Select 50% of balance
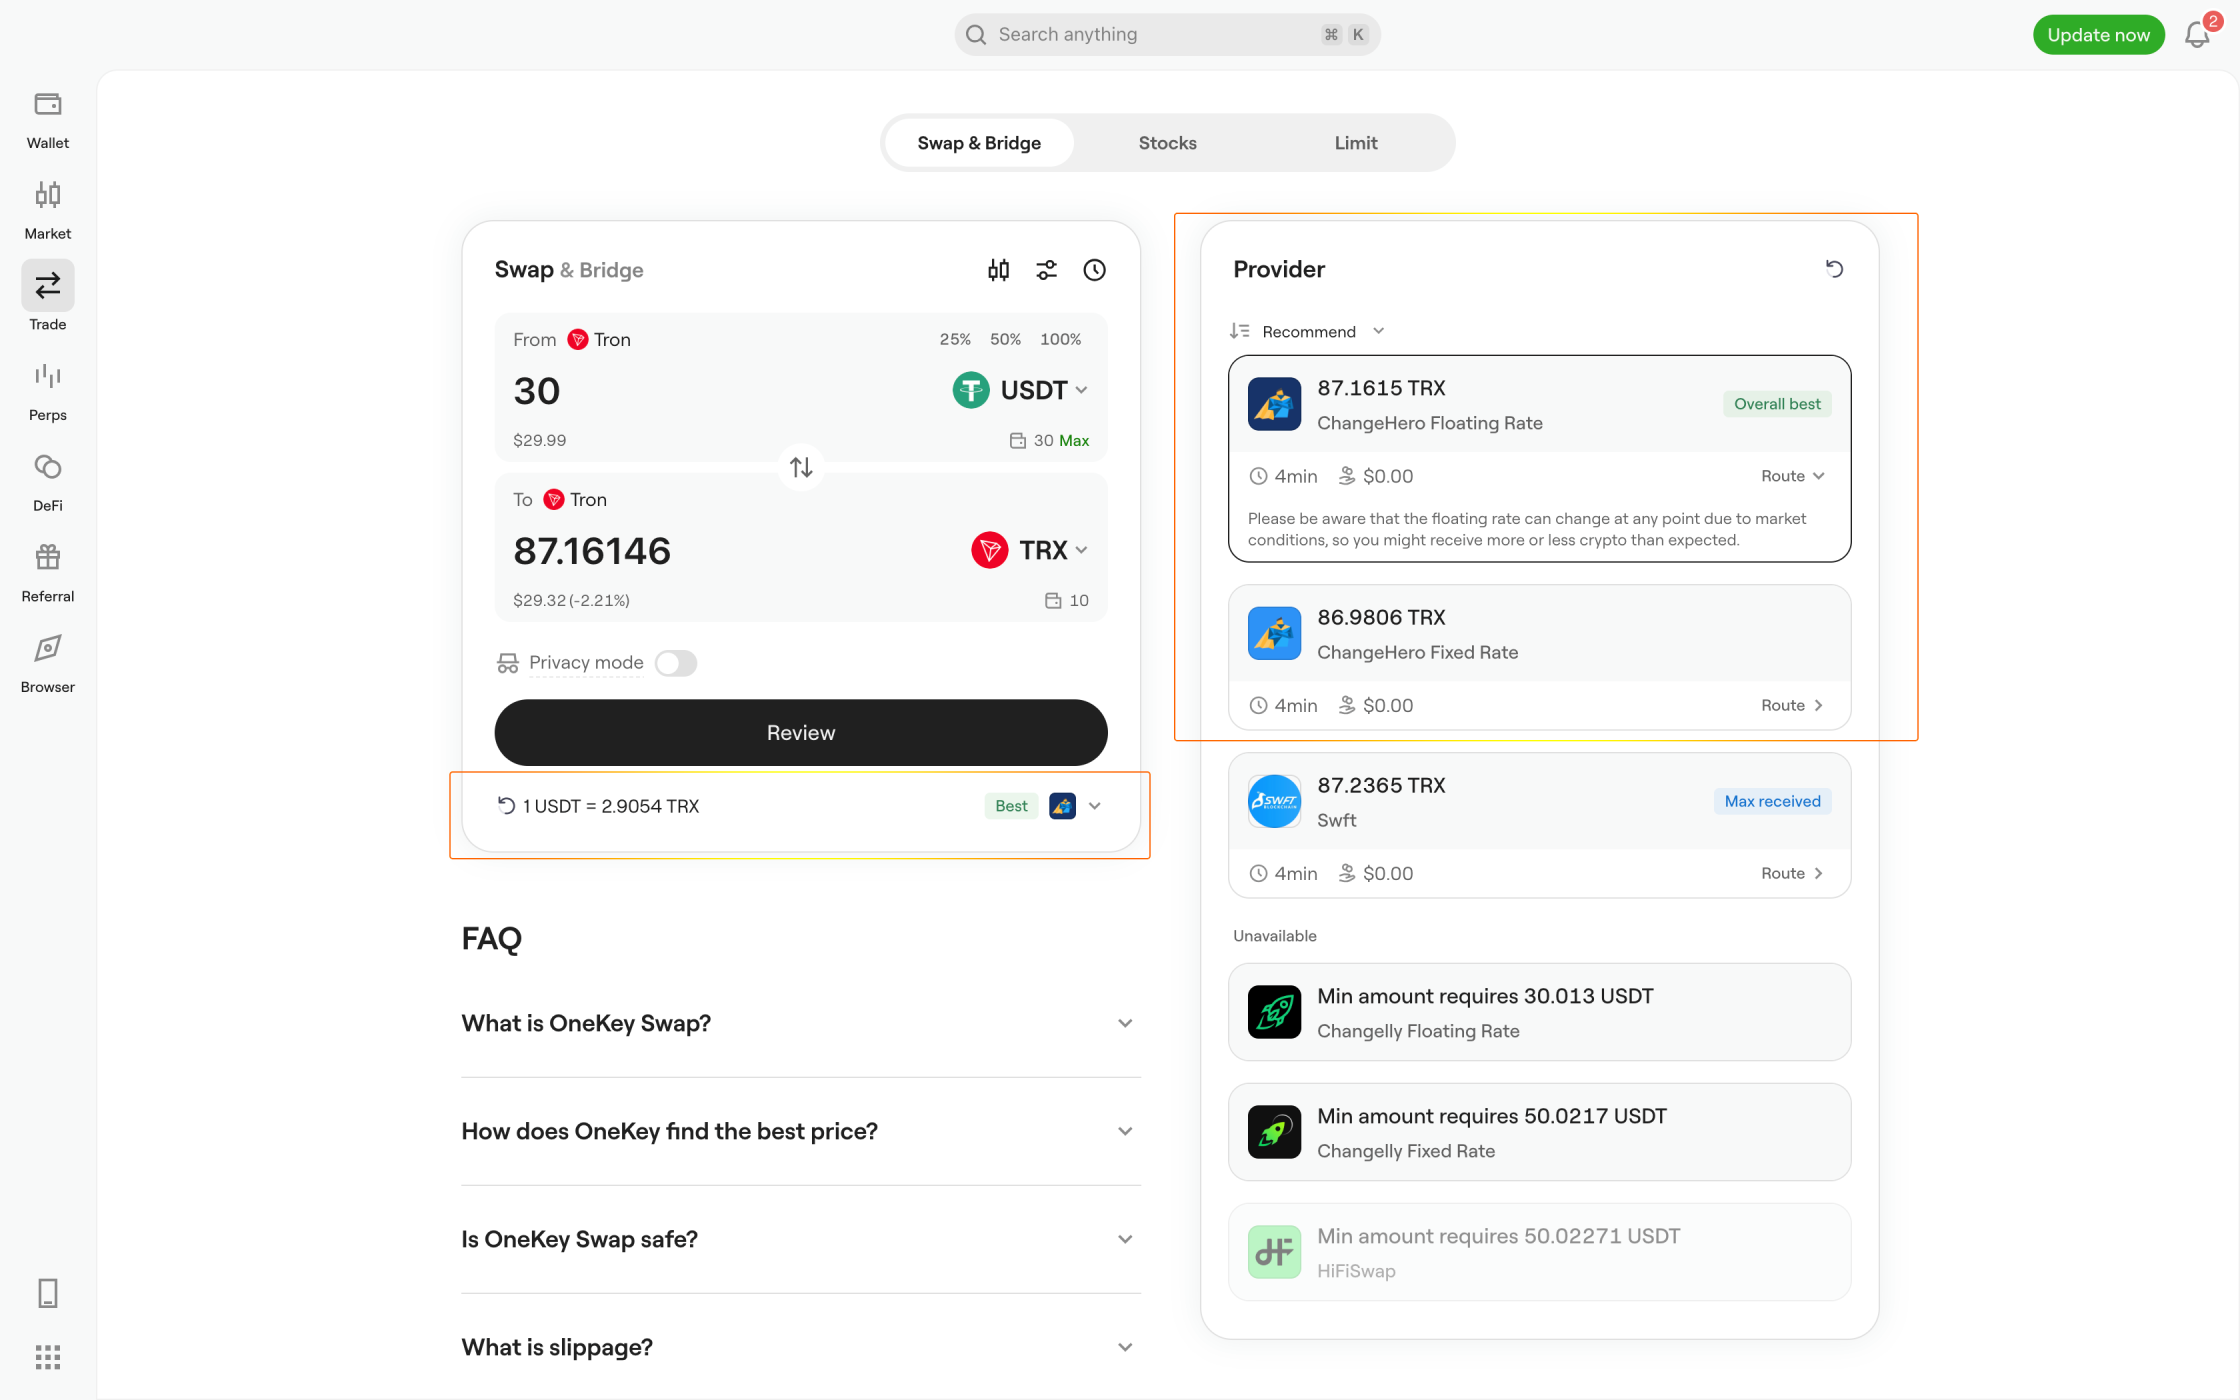The width and height of the screenshot is (2240, 1400). point(1005,340)
